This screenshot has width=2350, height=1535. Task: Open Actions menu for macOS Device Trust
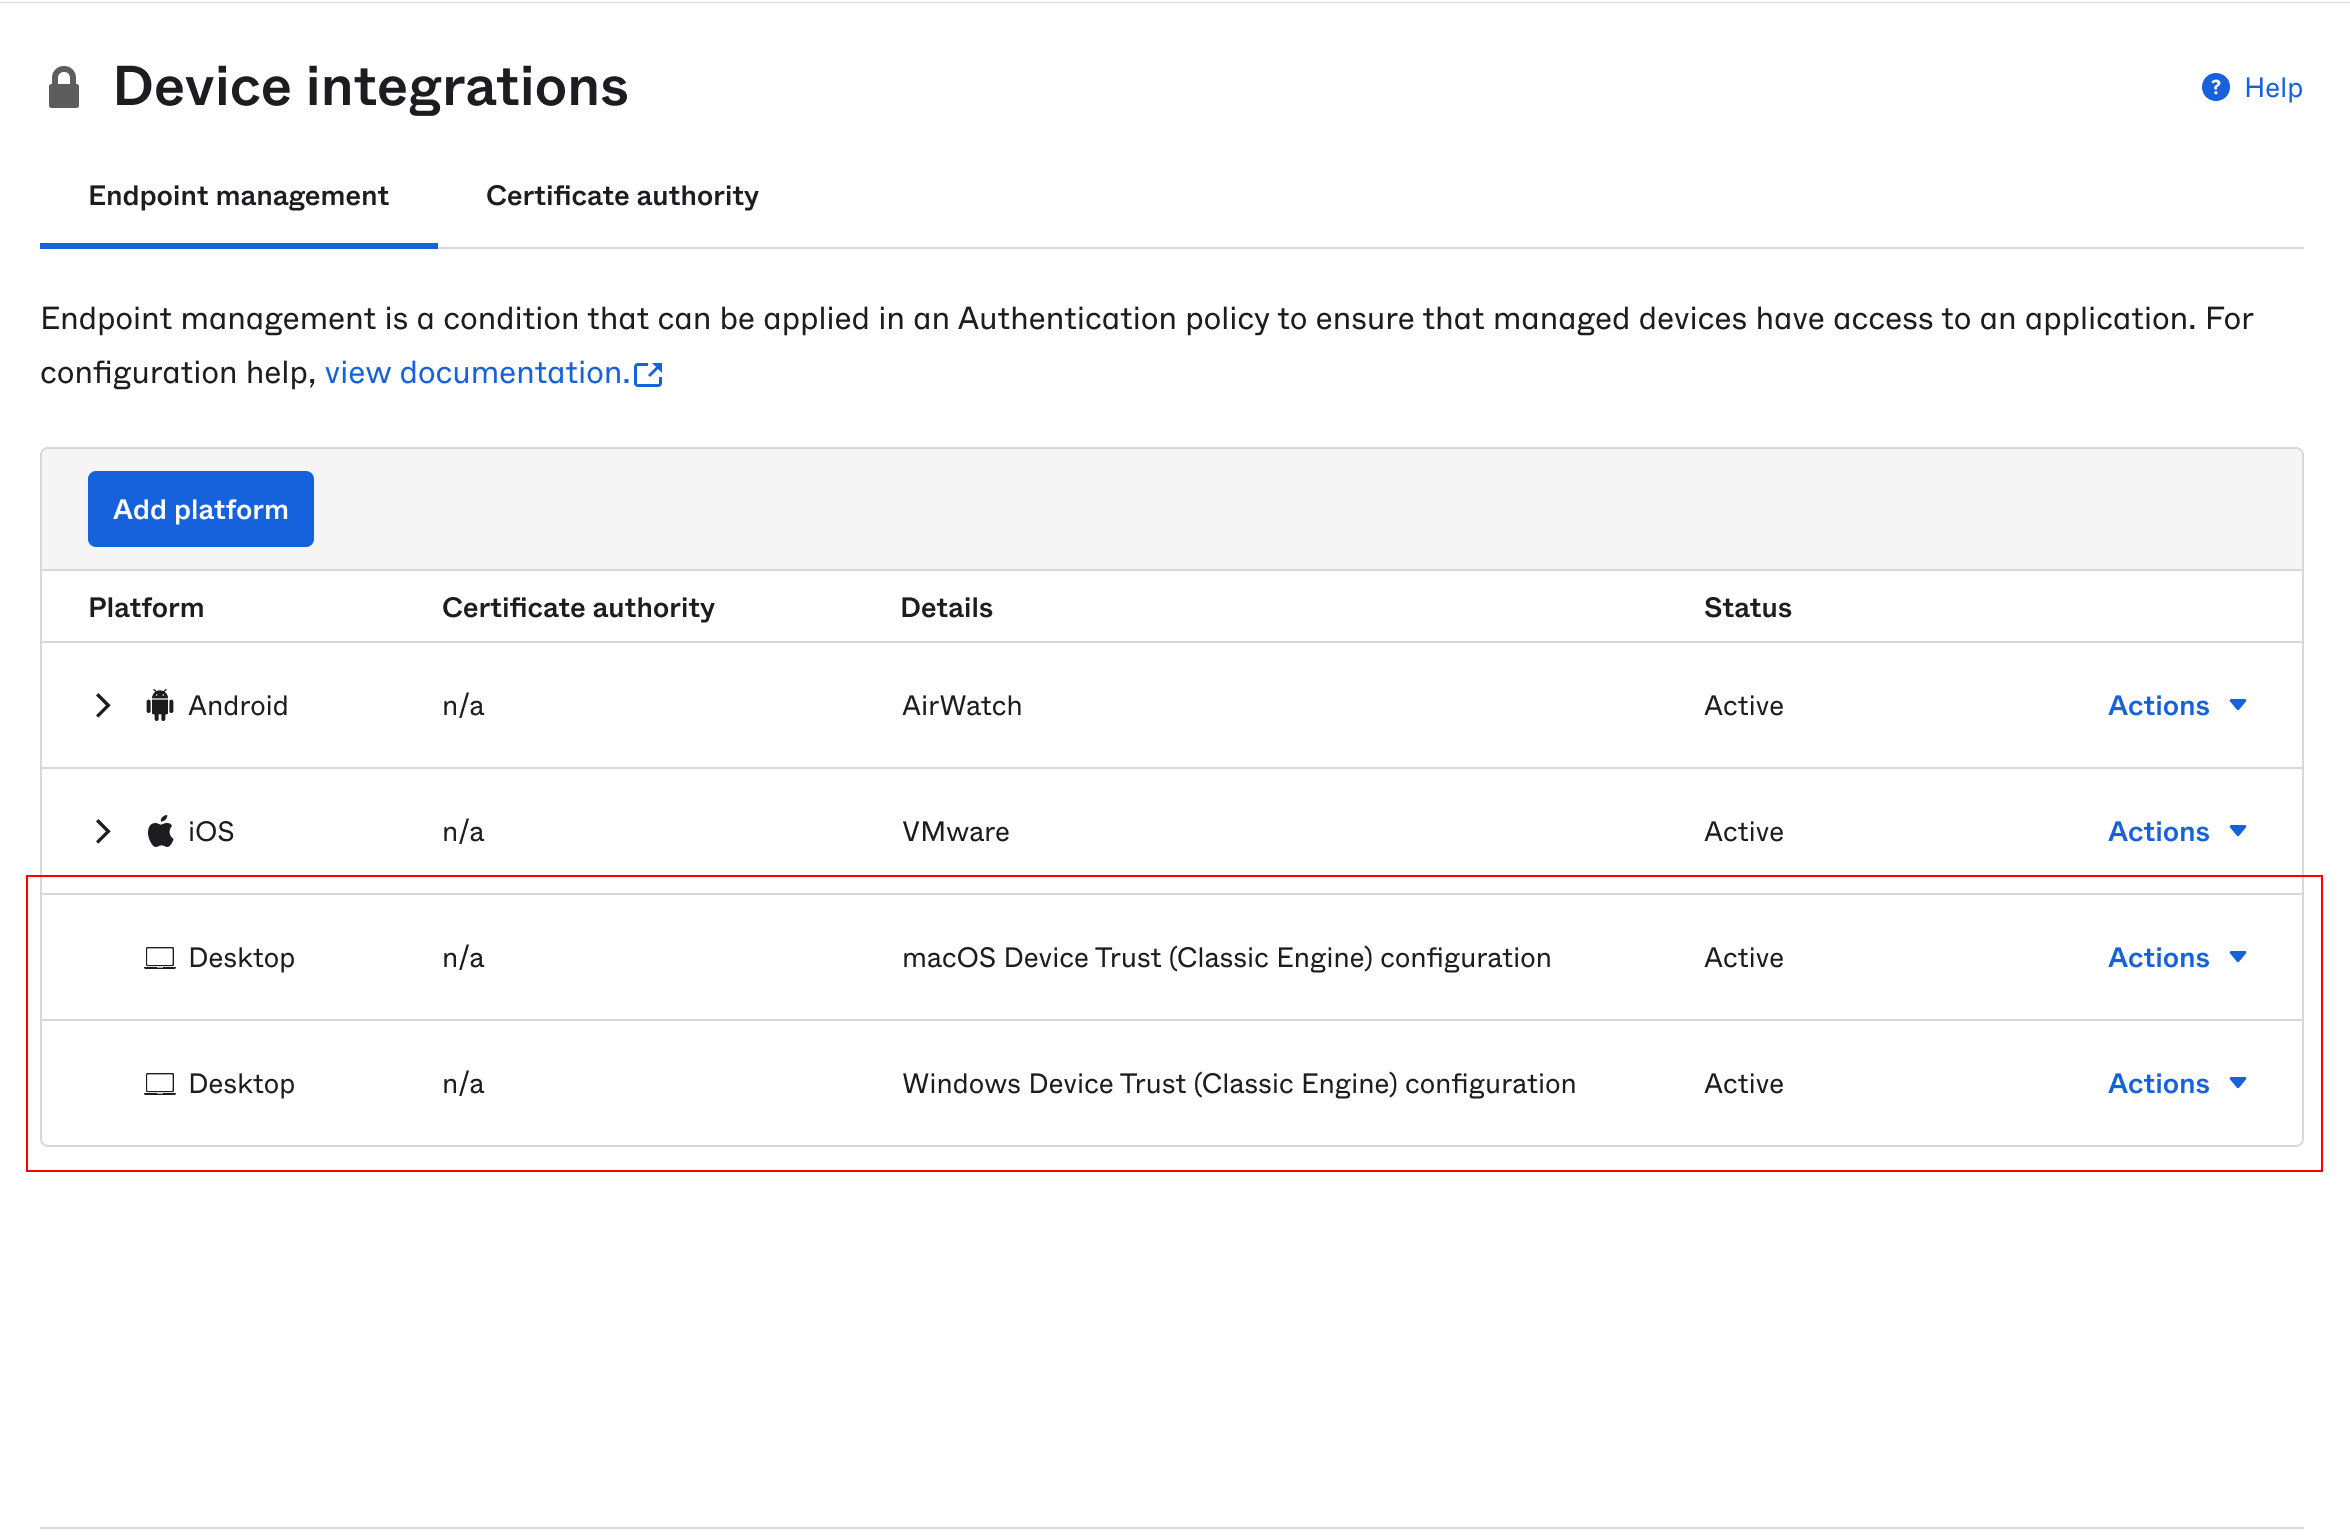pos(2158,957)
